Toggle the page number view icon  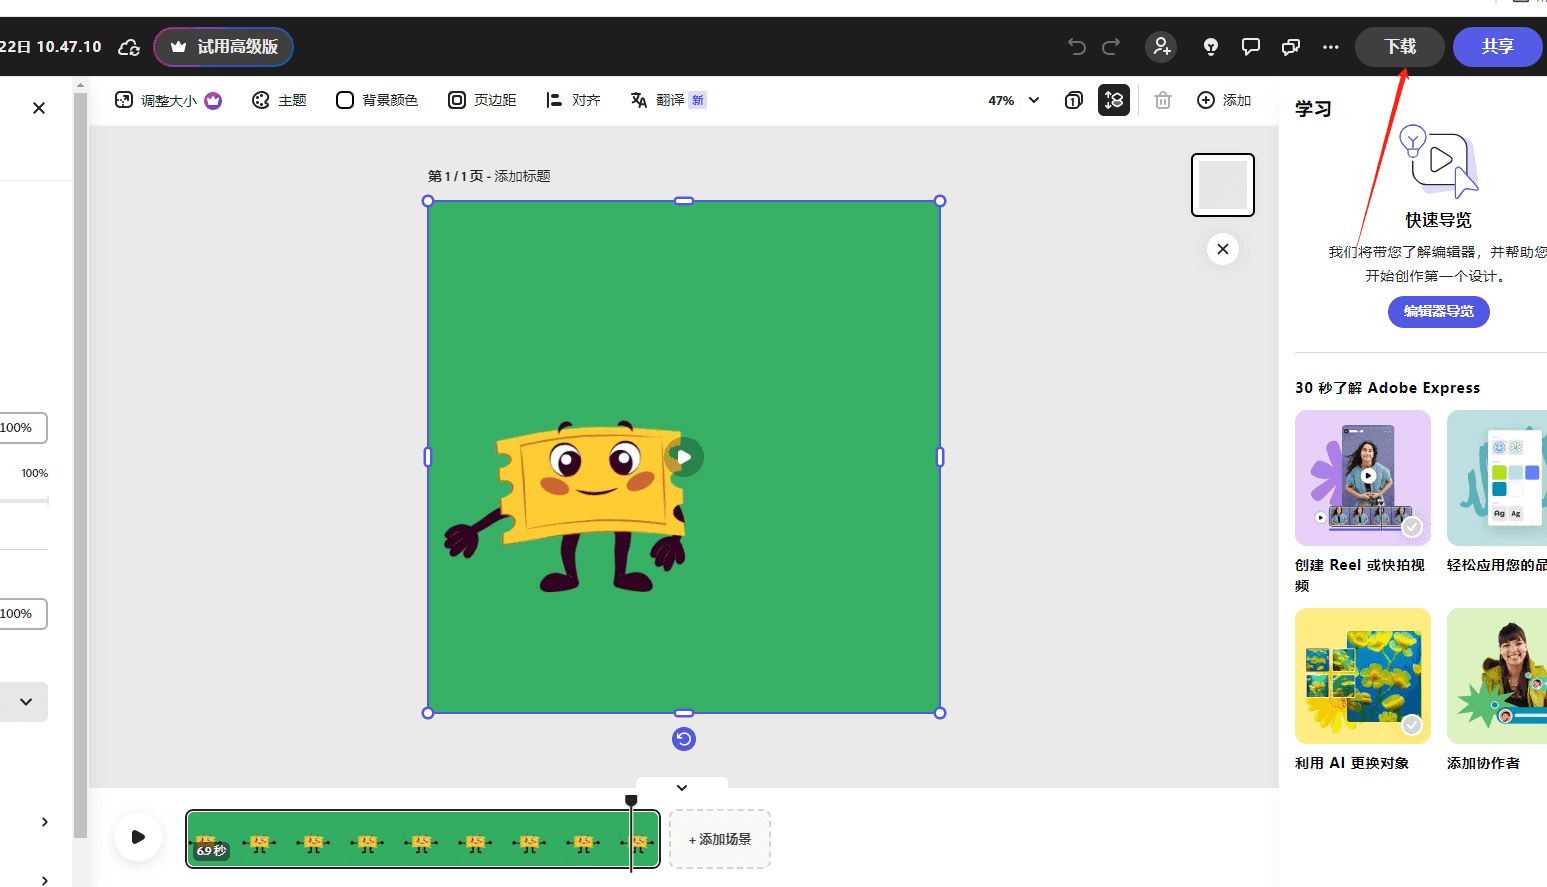(x=1074, y=100)
